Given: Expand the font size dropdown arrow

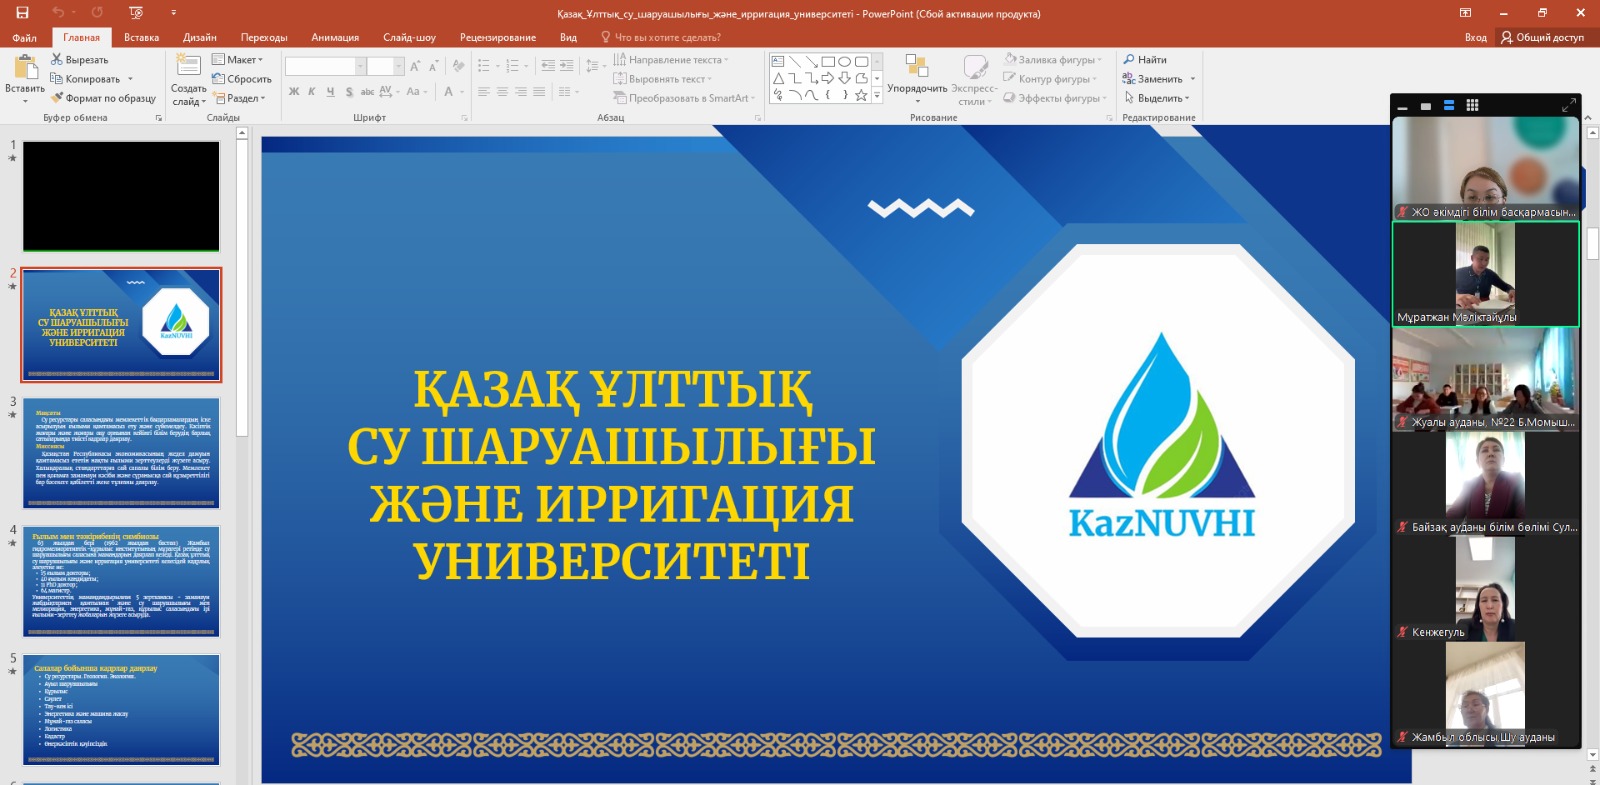Looking at the screenshot, I should (399, 66).
